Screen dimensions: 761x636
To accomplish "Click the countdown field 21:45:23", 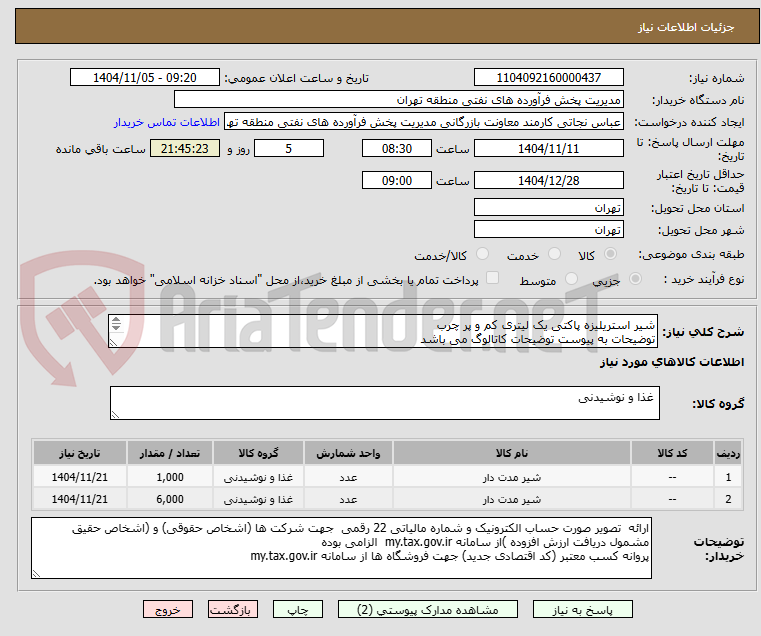I will pyautogui.click(x=184, y=149).
